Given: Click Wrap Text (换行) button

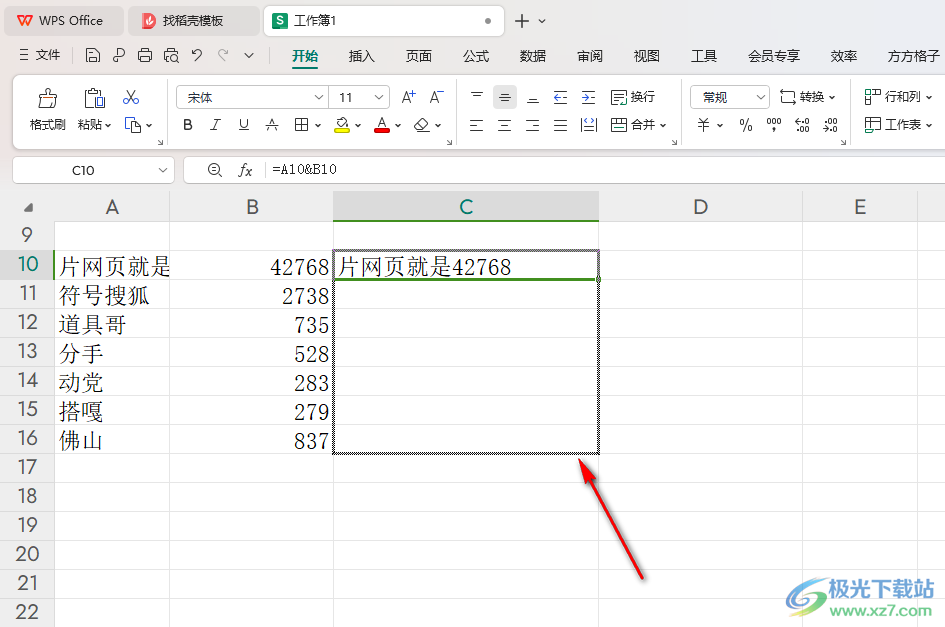Looking at the screenshot, I should pyautogui.click(x=632, y=97).
